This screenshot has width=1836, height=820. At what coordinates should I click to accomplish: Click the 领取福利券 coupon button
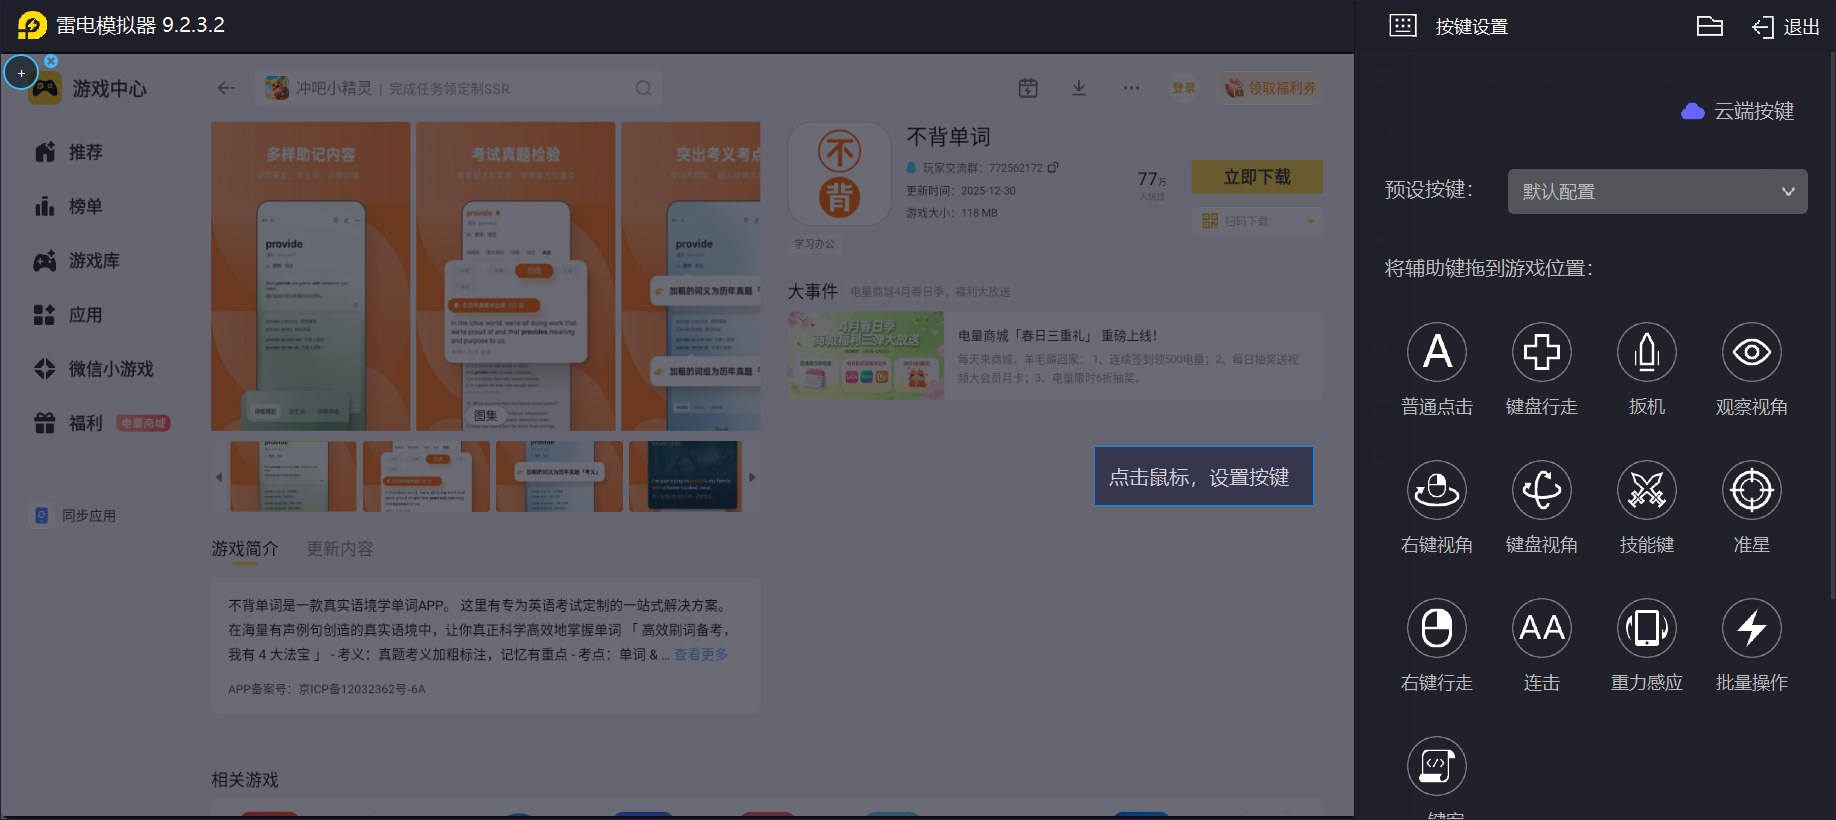click(x=1271, y=88)
